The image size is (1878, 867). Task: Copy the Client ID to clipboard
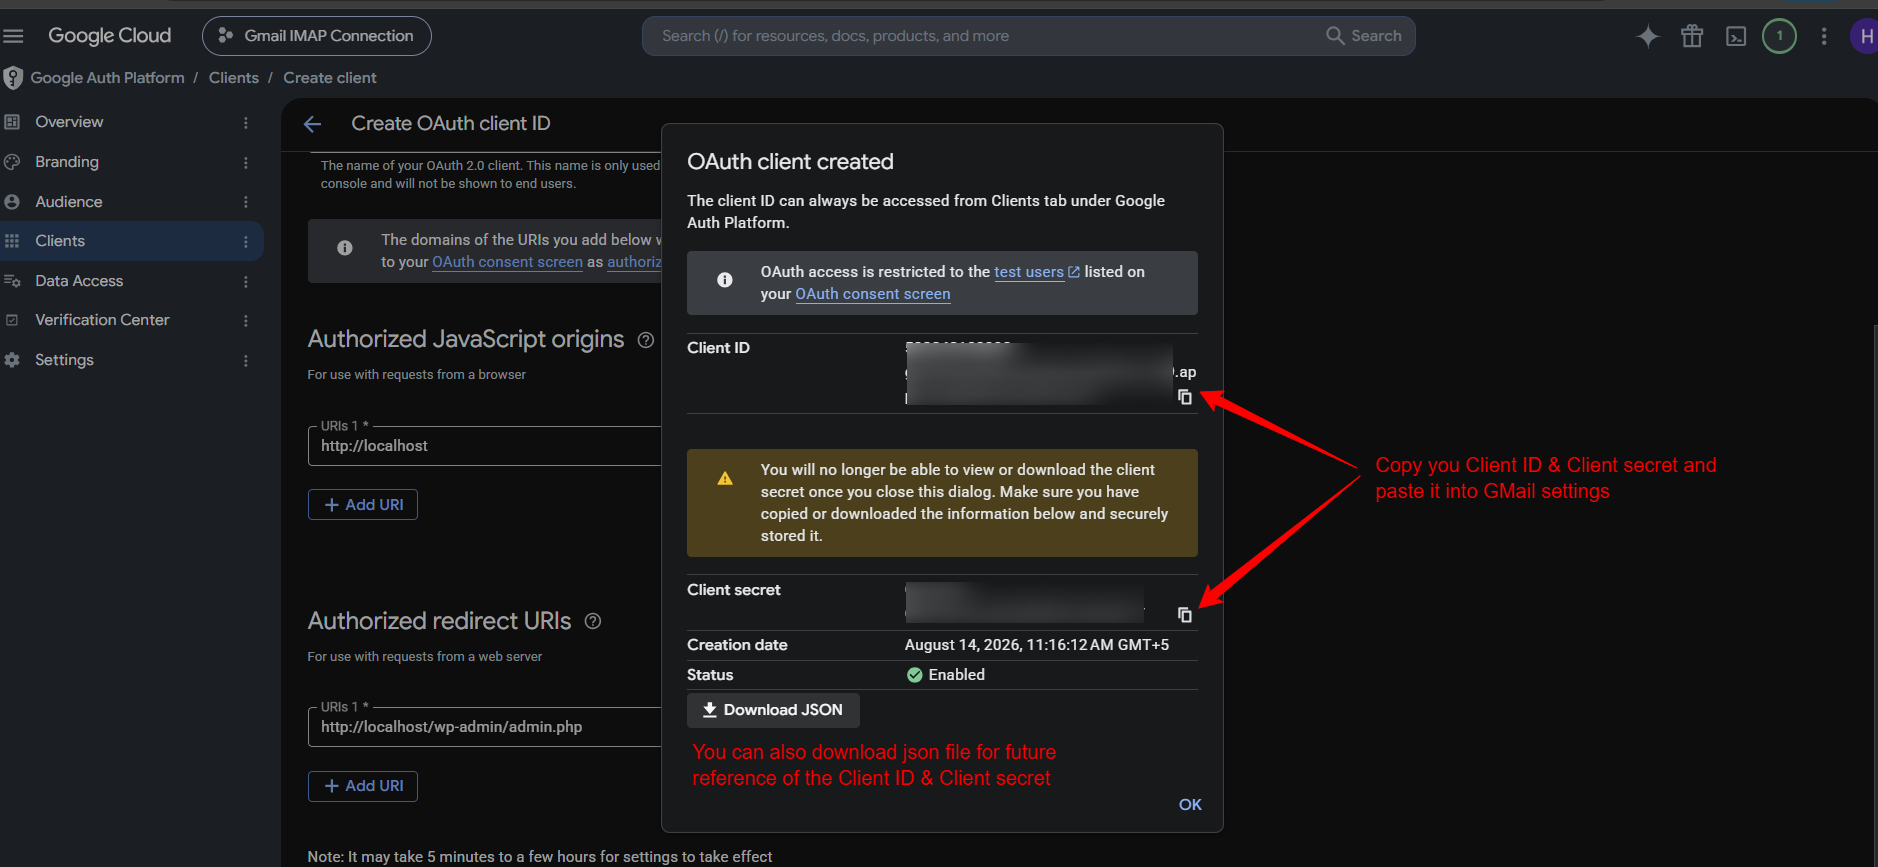pyautogui.click(x=1185, y=397)
